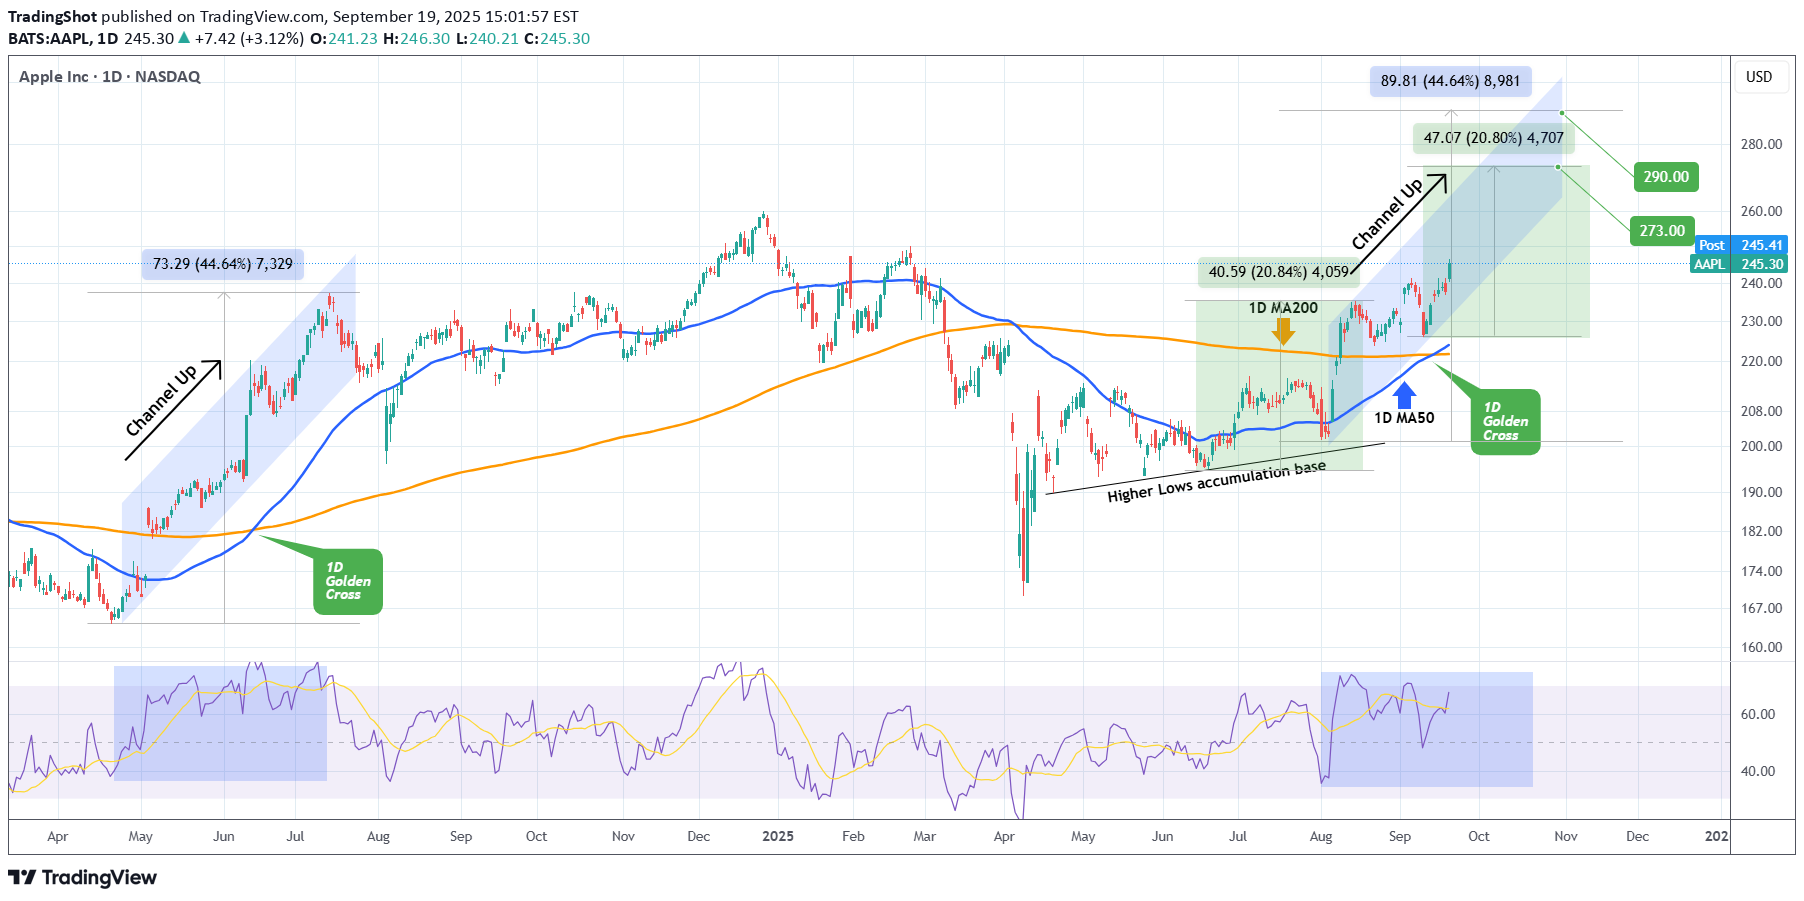This screenshot has width=1804, height=901.
Task: Click the open value O:241.23 in header
Action: [x=344, y=39]
